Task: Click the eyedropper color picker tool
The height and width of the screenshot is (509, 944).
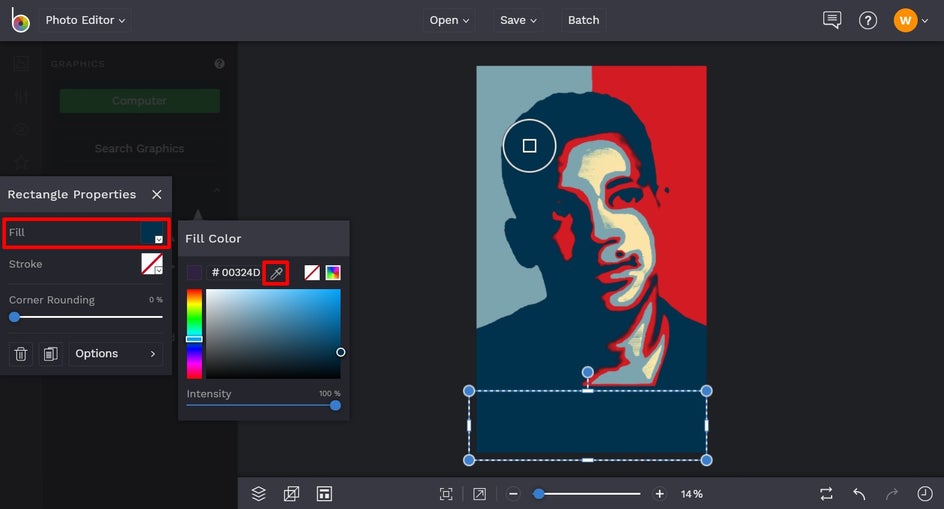Action: (276, 273)
